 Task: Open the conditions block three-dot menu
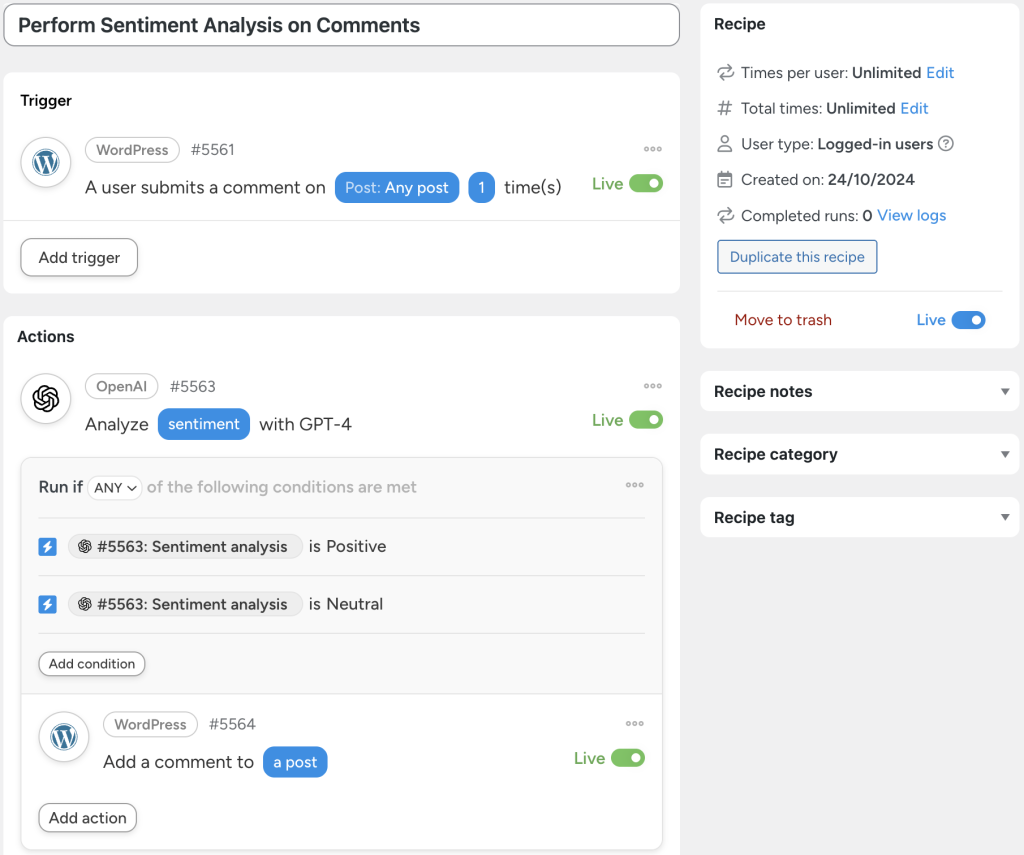634,484
